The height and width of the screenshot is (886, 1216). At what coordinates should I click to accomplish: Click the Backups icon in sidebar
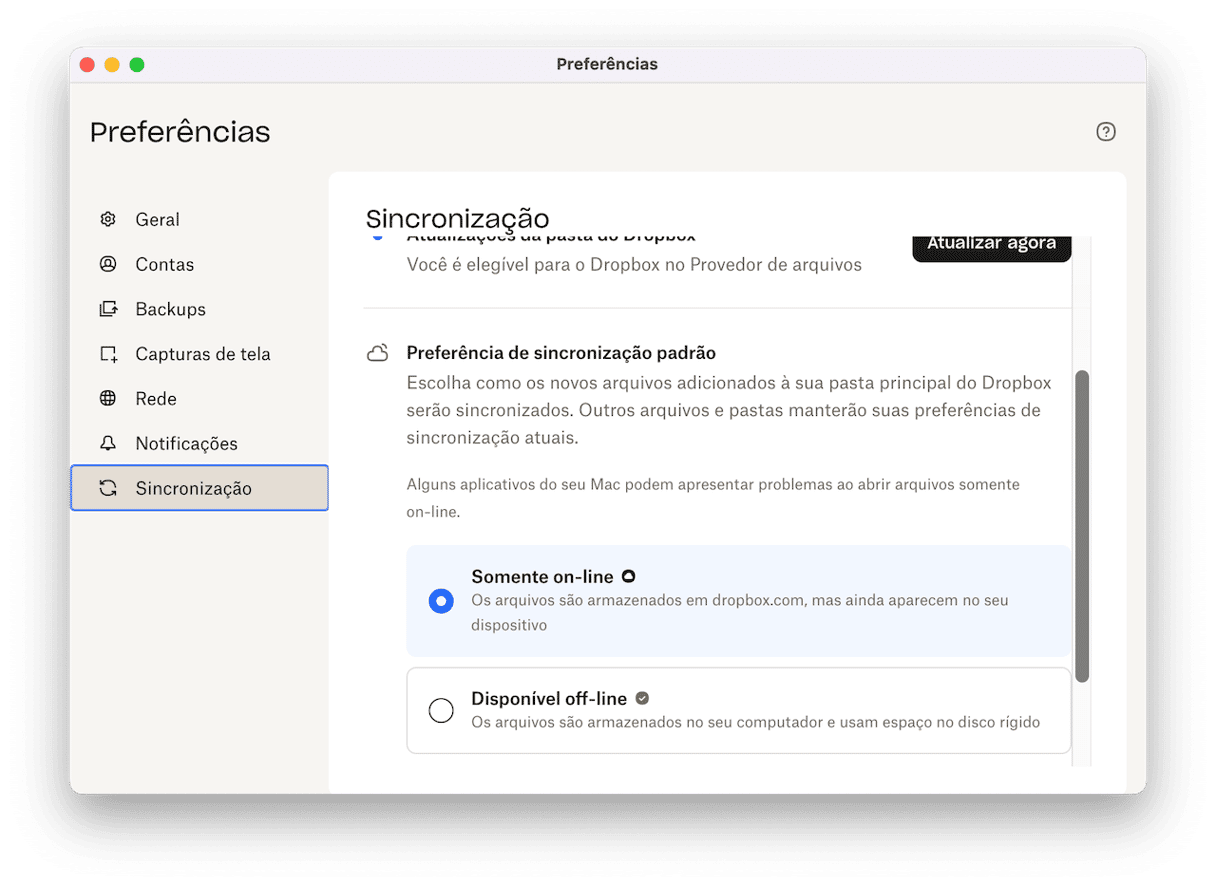[108, 309]
